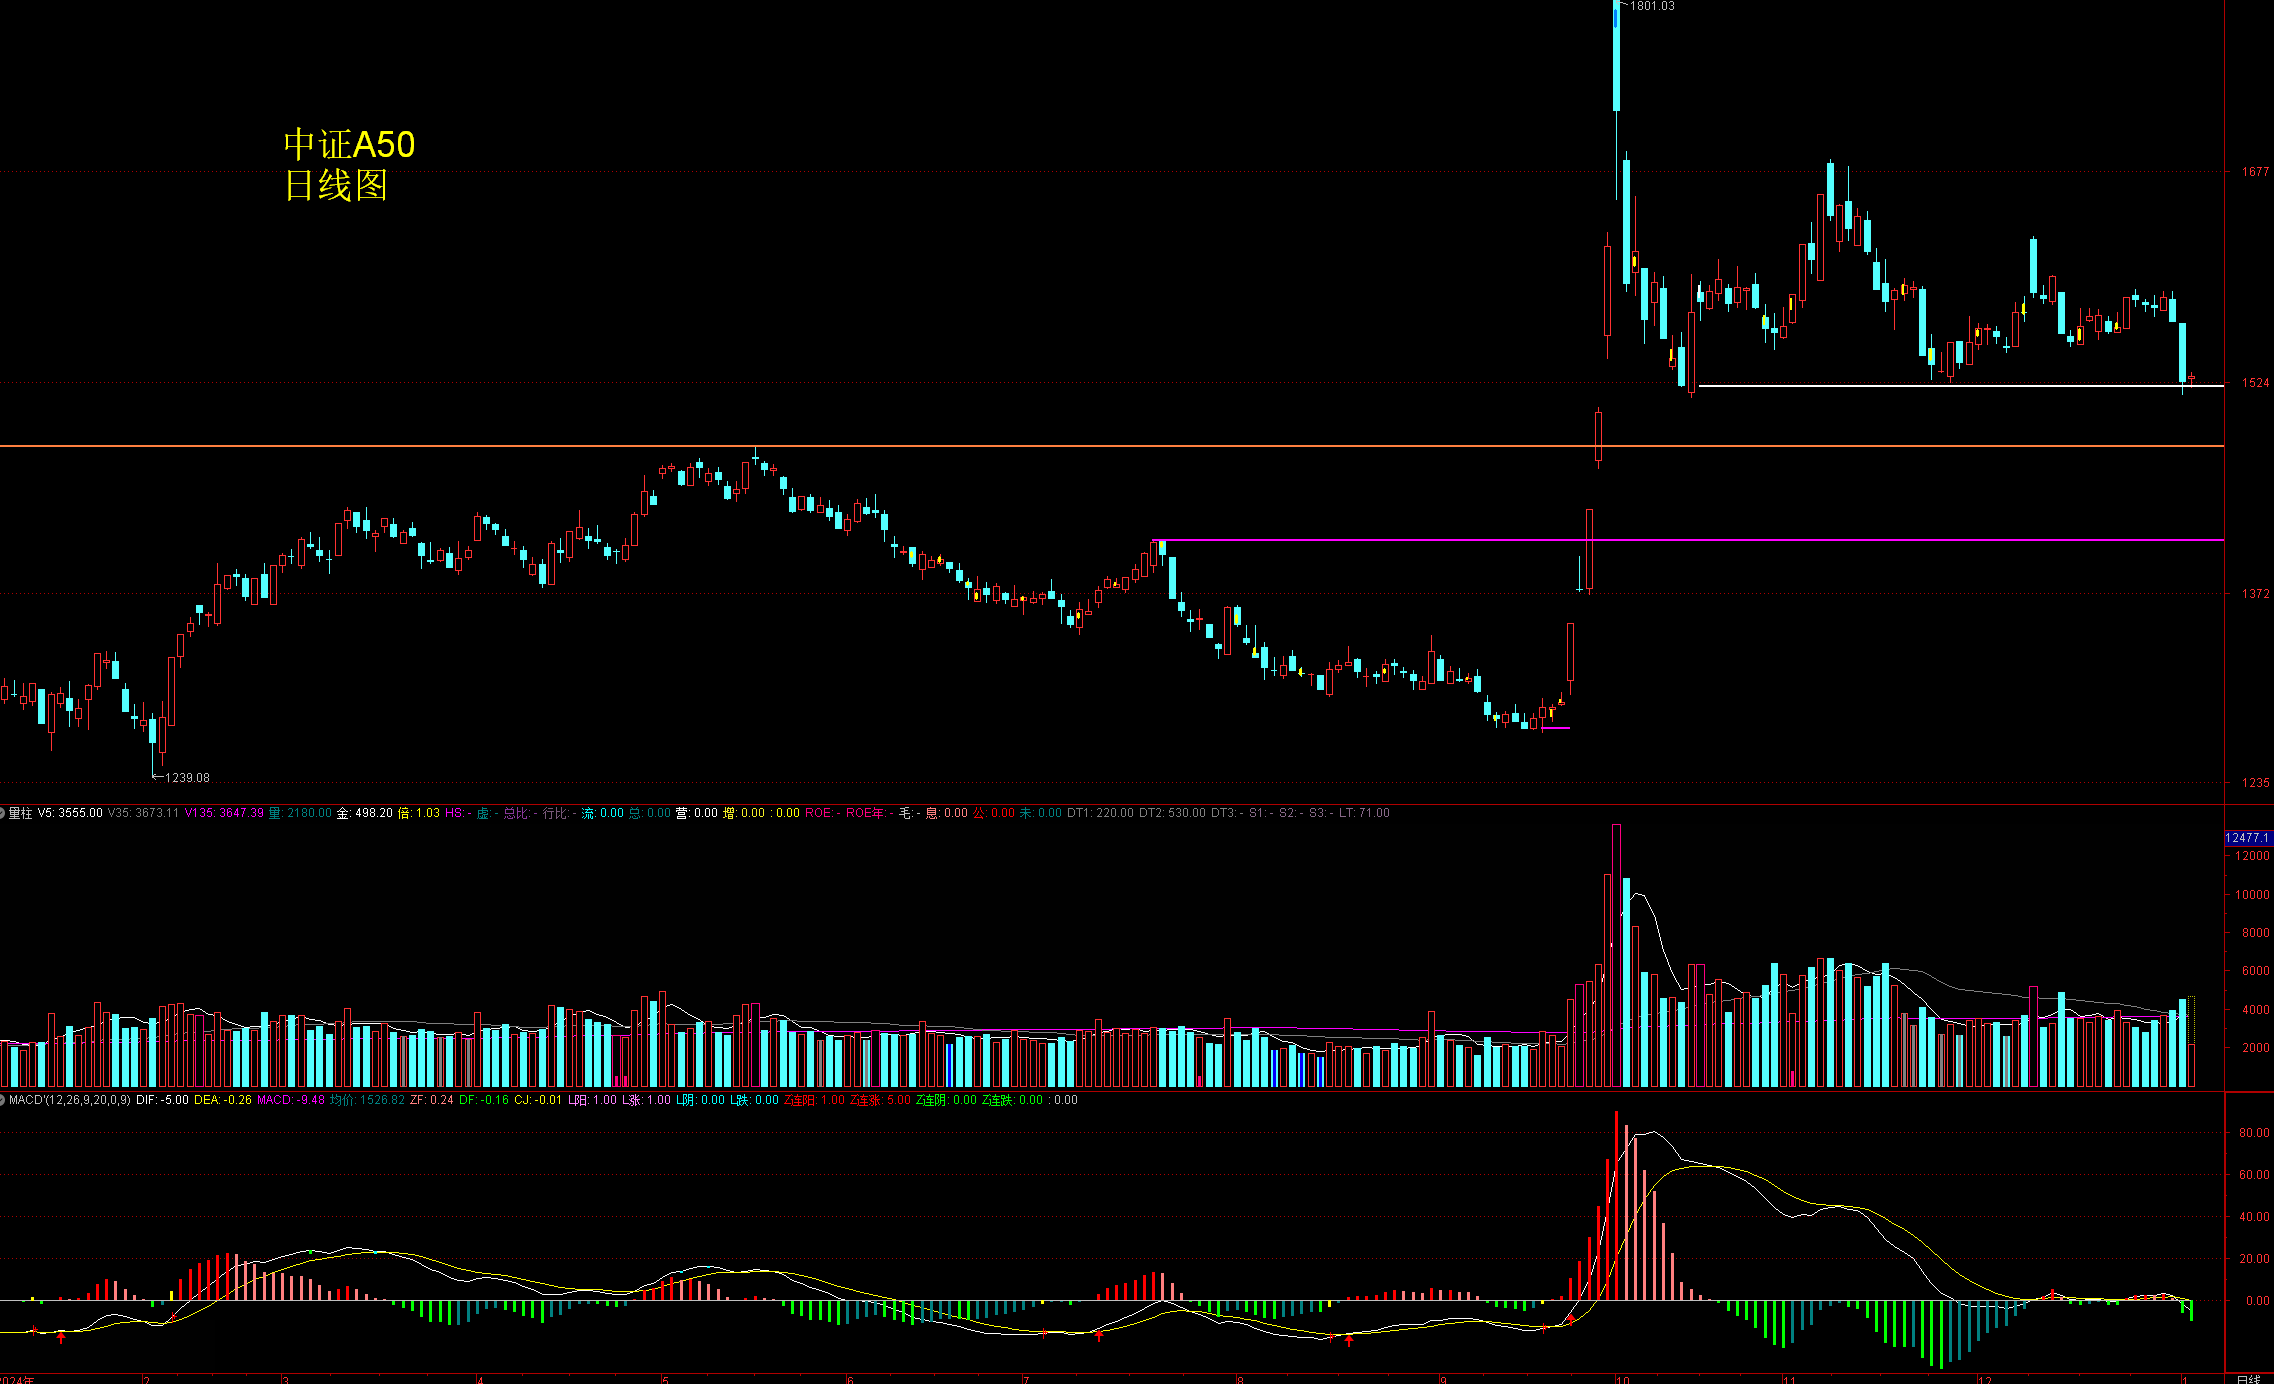Click month 12 marker on time axis

(1984, 1379)
